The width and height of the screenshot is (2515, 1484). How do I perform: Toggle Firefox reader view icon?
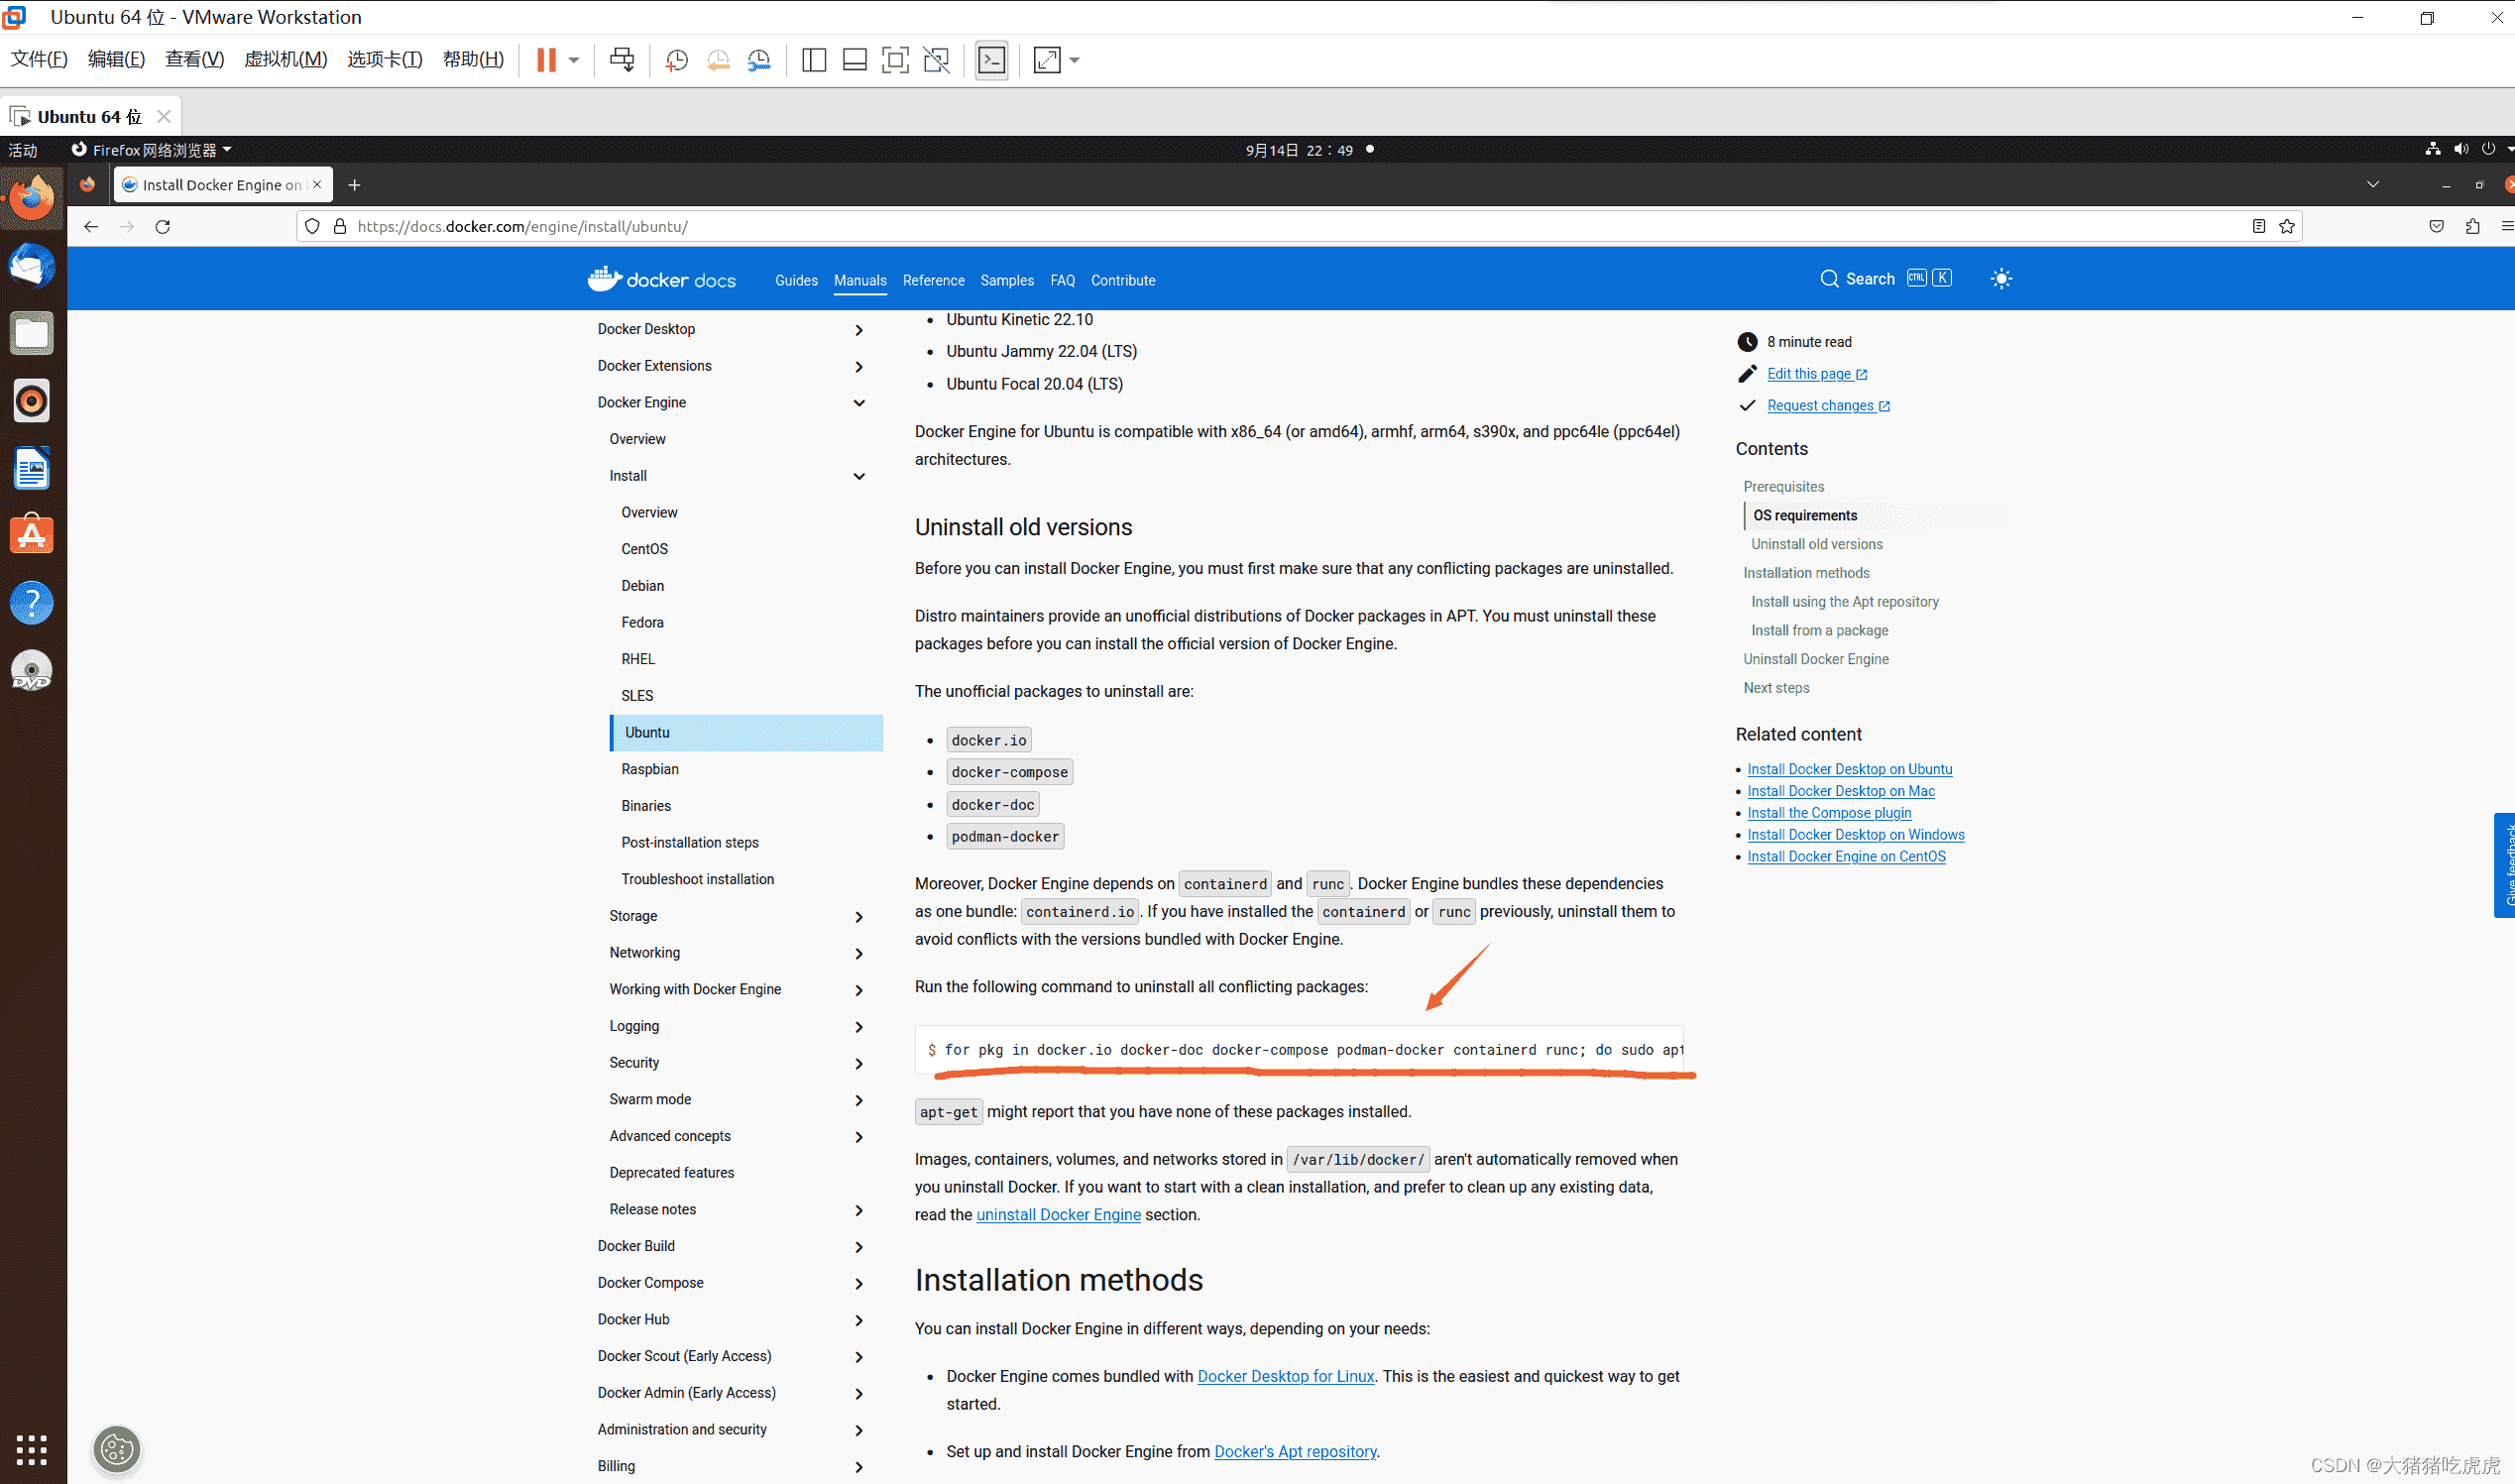(2258, 227)
